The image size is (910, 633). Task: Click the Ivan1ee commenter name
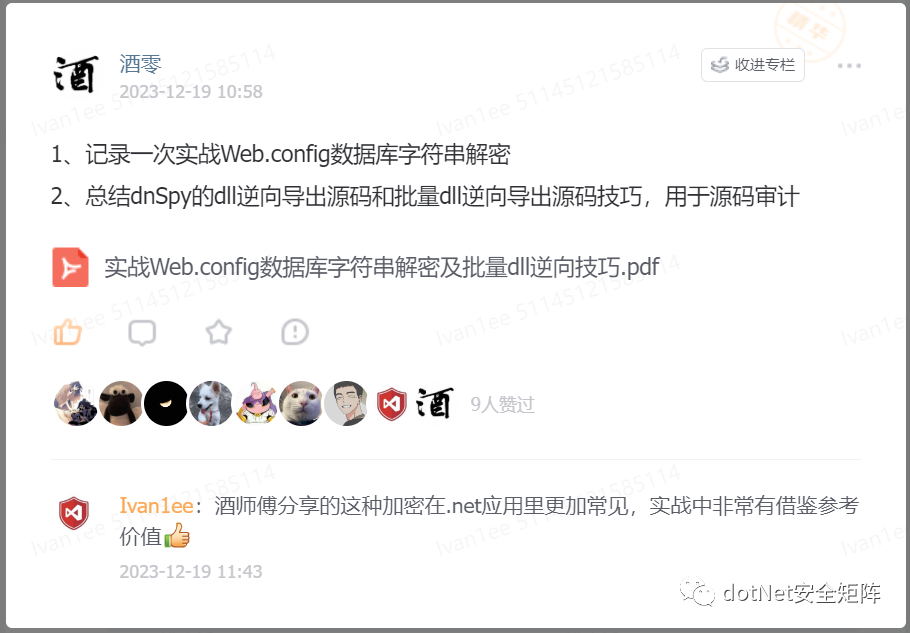[x=156, y=506]
